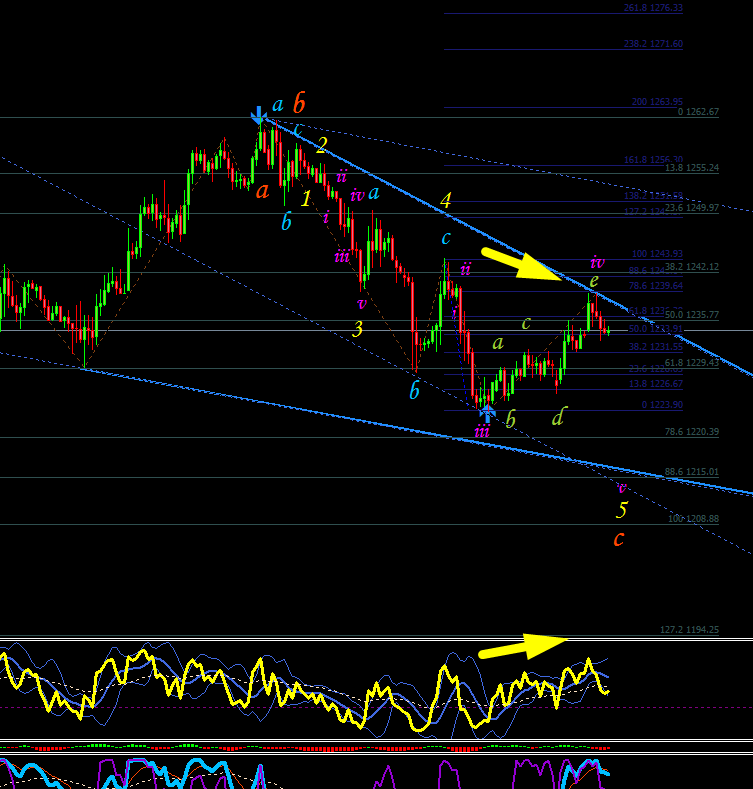Click the blue down-arrow marker at the chart high
753x789 pixels.
pos(259,115)
